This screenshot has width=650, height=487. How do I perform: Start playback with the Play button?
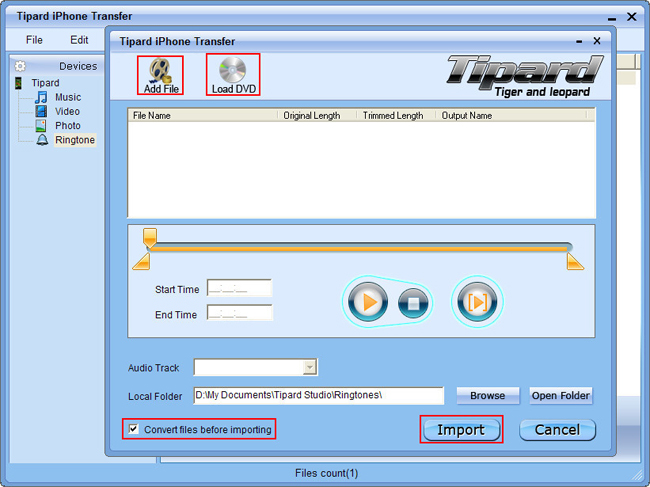(368, 302)
